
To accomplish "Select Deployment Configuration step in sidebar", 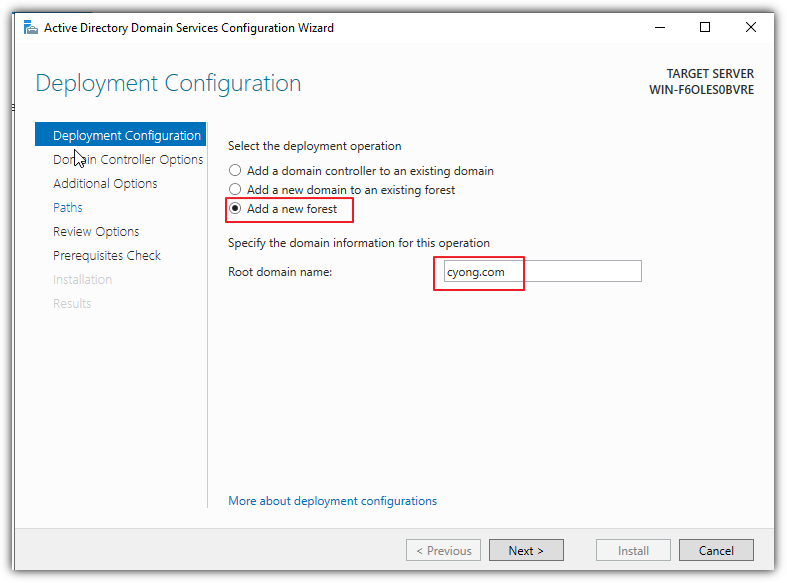I will tap(120, 135).
